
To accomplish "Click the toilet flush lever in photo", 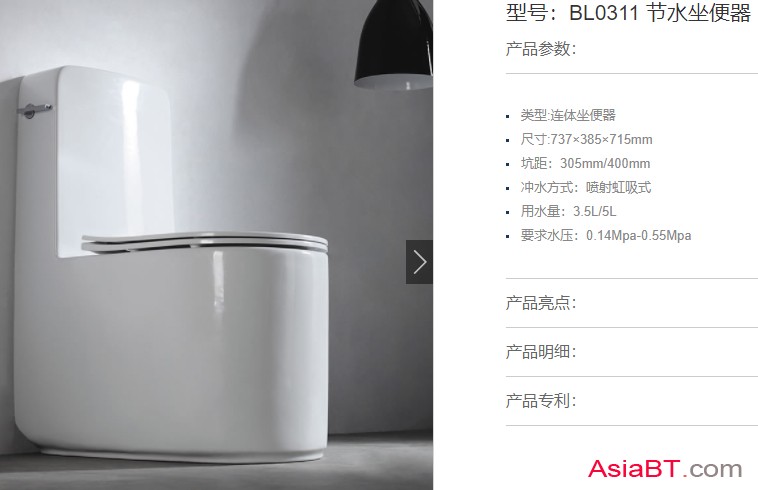I will pyautogui.click(x=34, y=110).
